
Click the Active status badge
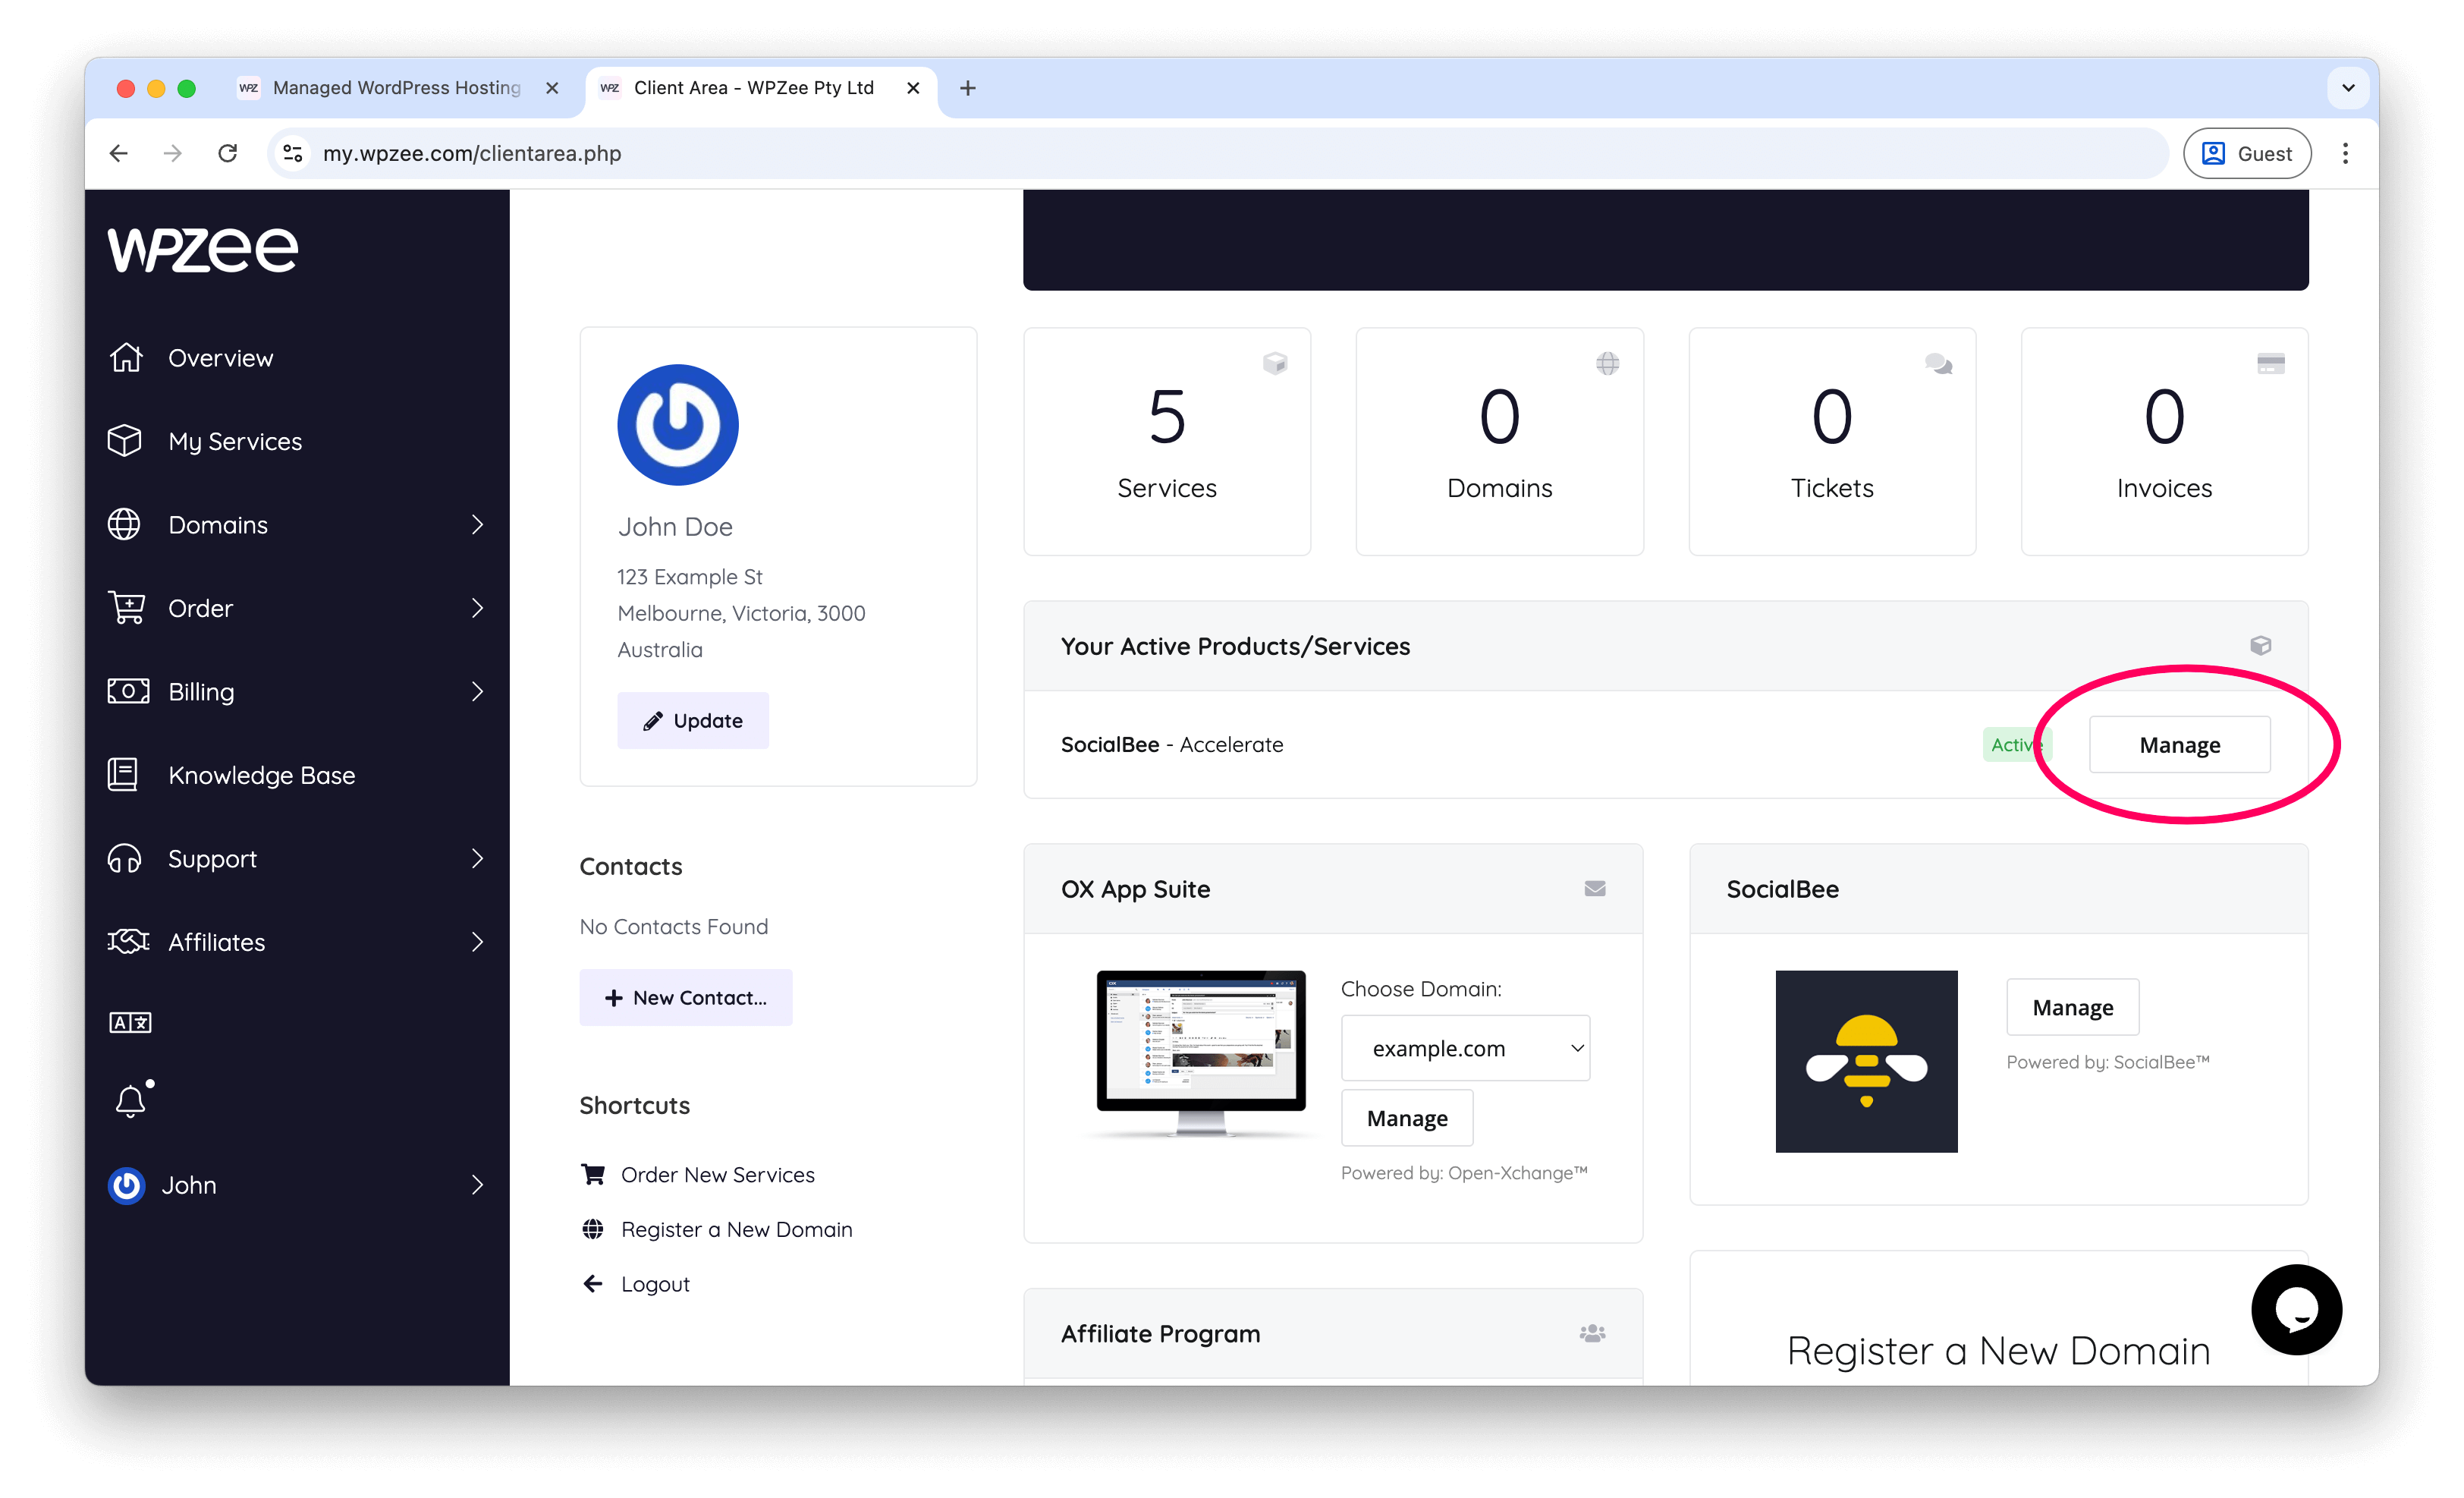pos(2016,745)
